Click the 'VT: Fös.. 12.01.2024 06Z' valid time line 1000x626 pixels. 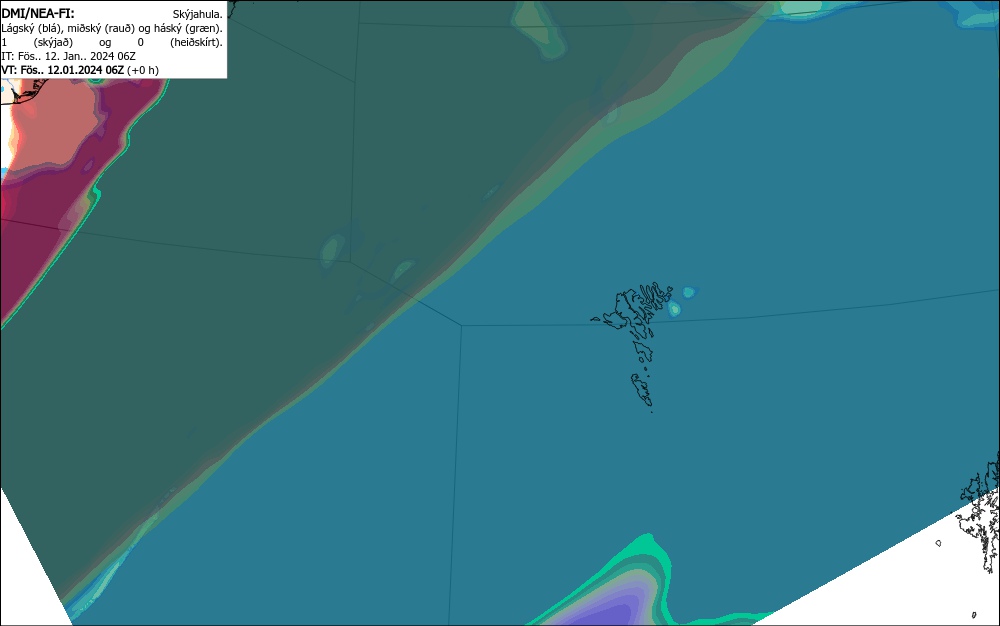[80, 70]
